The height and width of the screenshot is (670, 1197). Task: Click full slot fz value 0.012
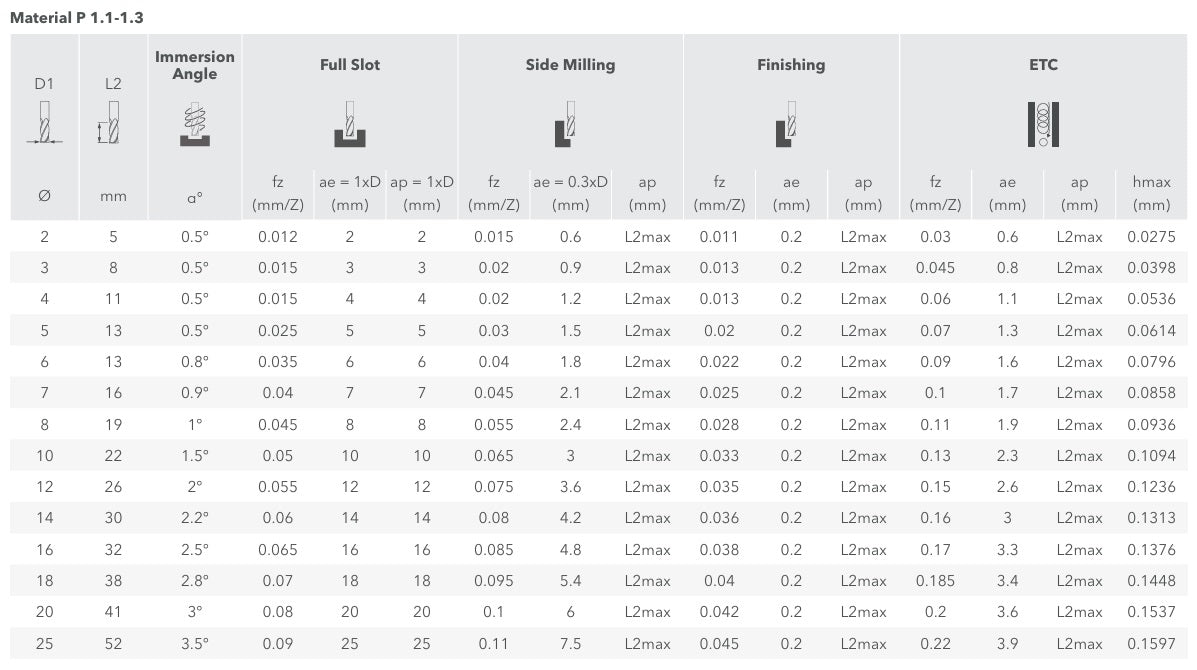point(278,237)
